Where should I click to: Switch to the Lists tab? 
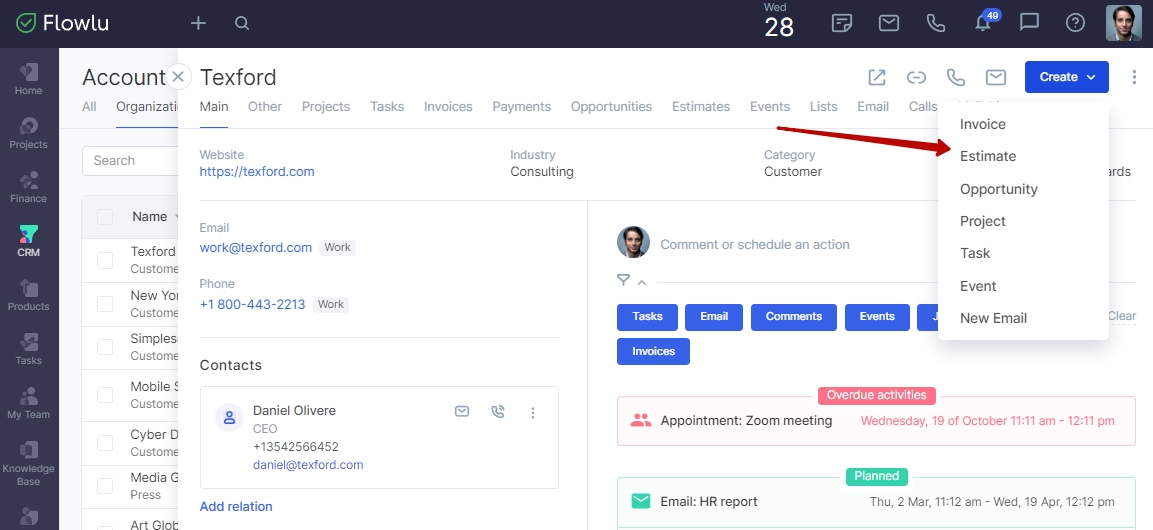point(824,107)
